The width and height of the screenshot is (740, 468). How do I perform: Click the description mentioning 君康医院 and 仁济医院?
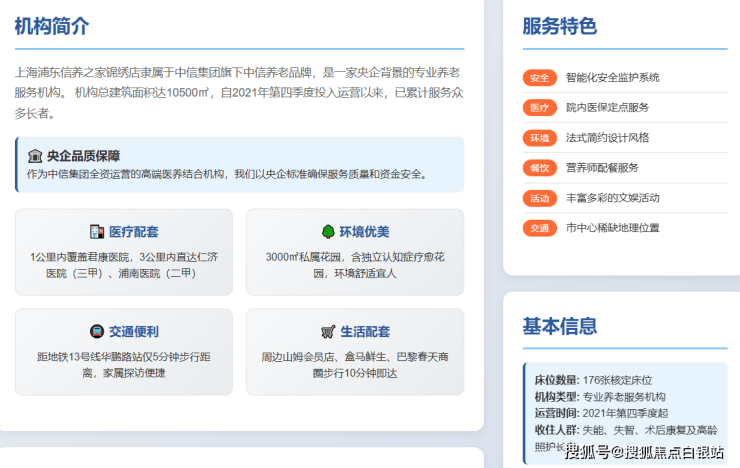124,265
